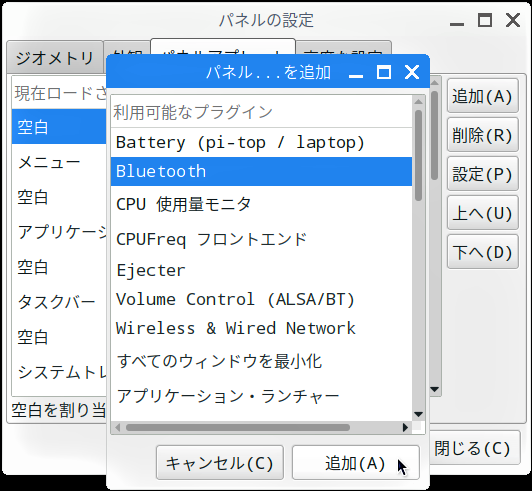Select アプリケーション・ランチャー plugin
532x491 pixels.
pos(261,396)
